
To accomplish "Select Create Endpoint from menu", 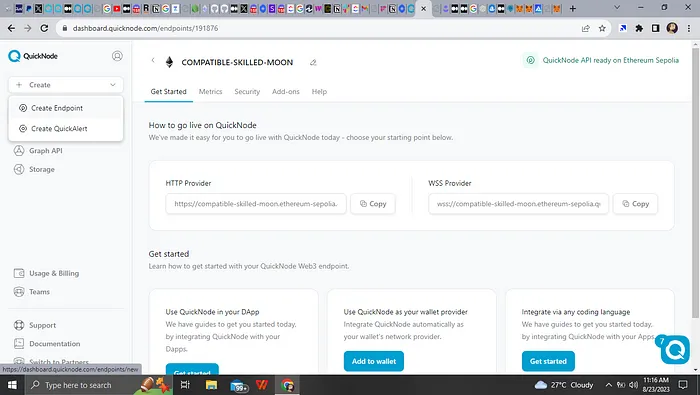I will click(x=66, y=108).
